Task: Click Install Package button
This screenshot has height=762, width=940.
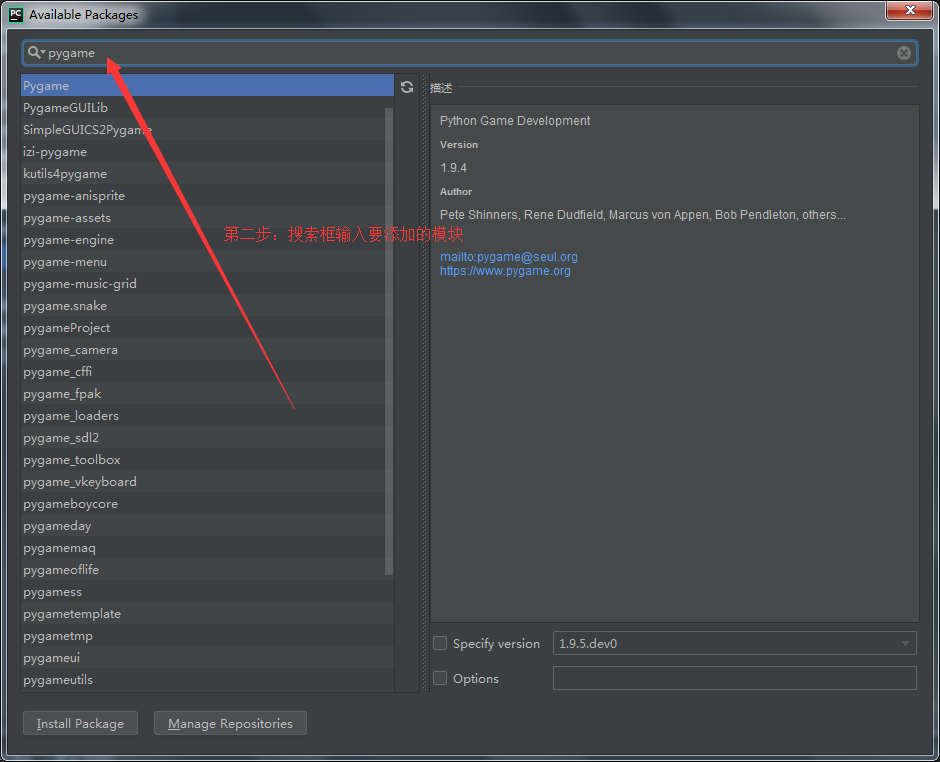Action: coord(80,724)
